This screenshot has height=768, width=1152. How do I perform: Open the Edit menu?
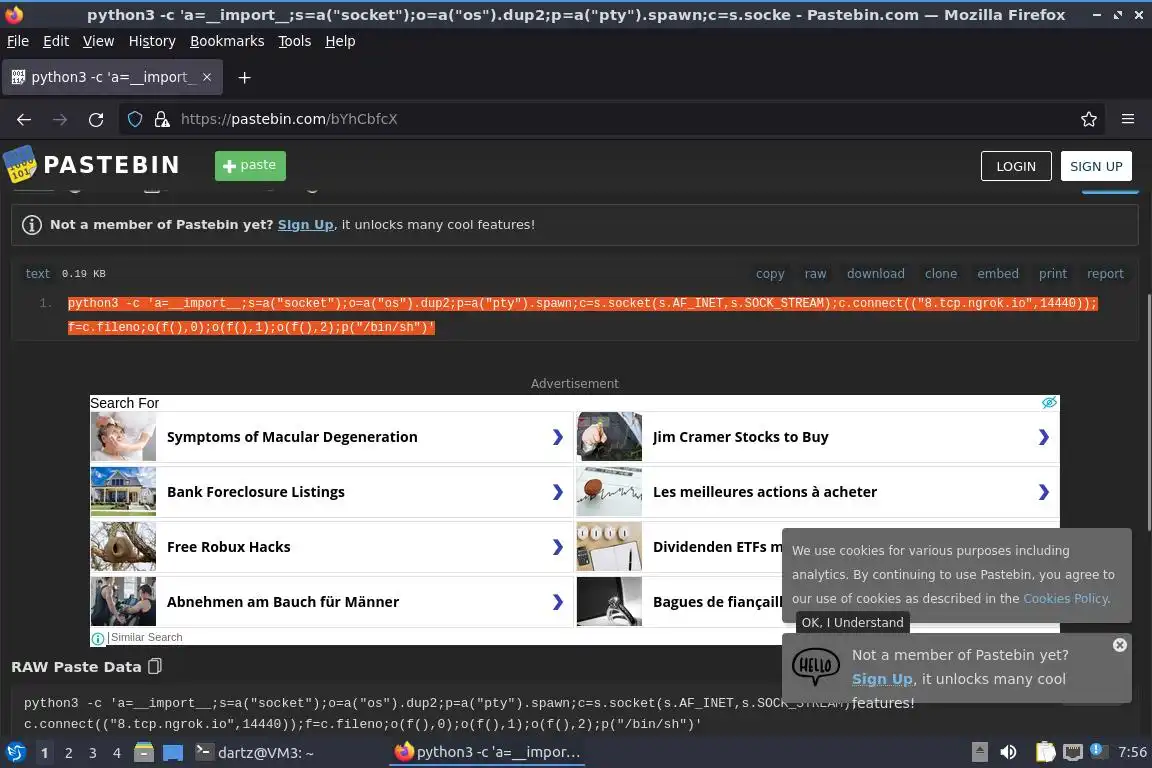56,41
